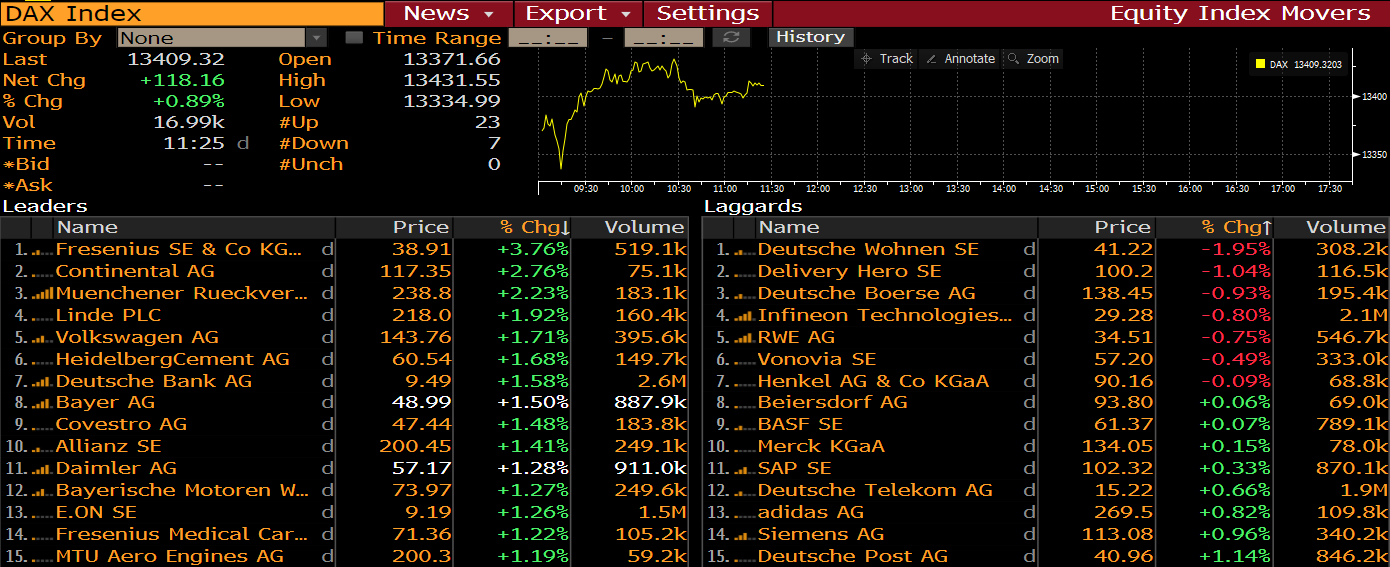Sort Leaders by % Chg column header
This screenshot has height=567, width=1390.
click(512, 228)
